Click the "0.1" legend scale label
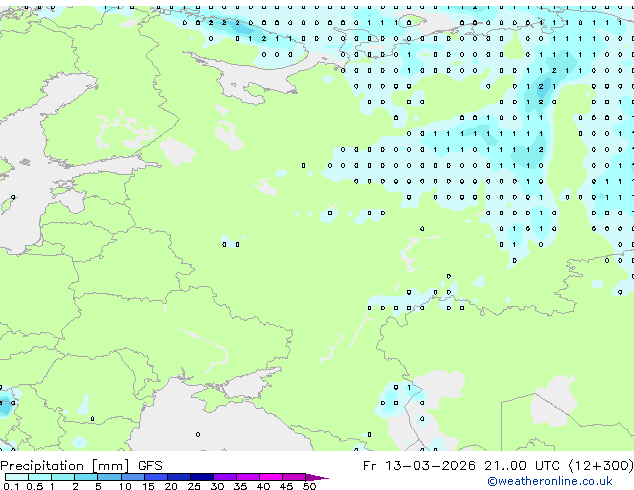Viewport: 634px width, 490px height. (x=11, y=486)
